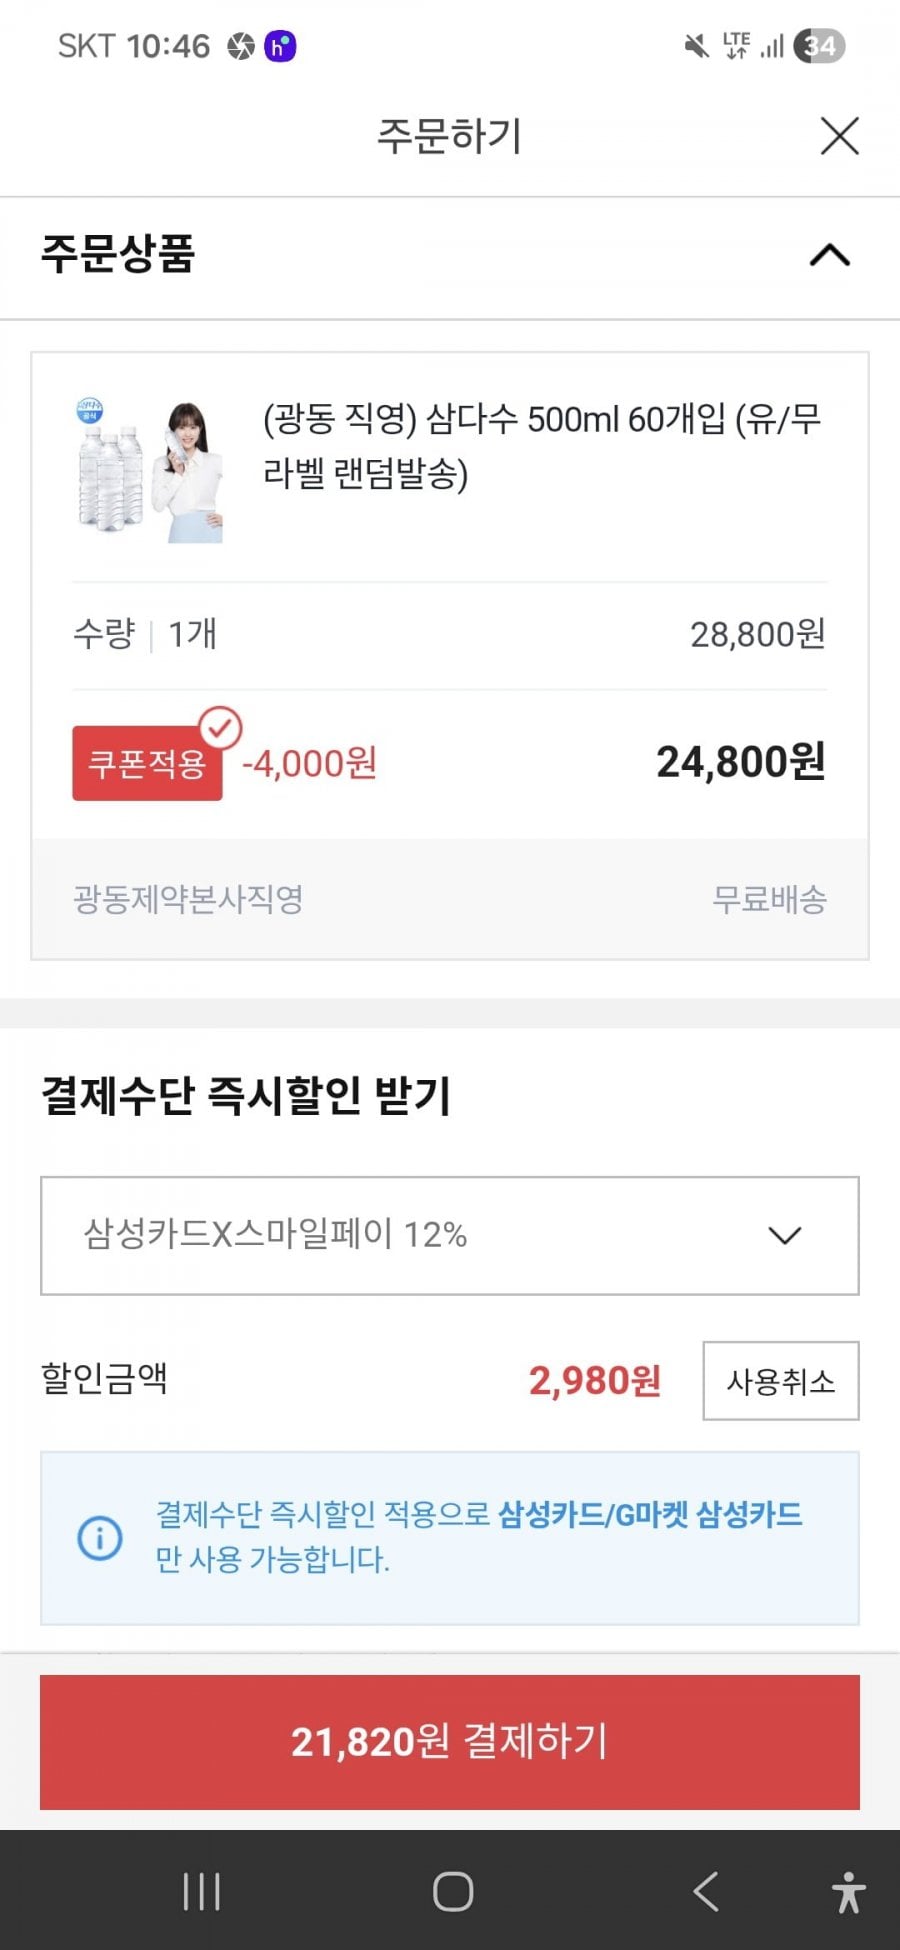900x1950 pixels.
Task: Tap the battery level indicator
Action: tap(819, 46)
